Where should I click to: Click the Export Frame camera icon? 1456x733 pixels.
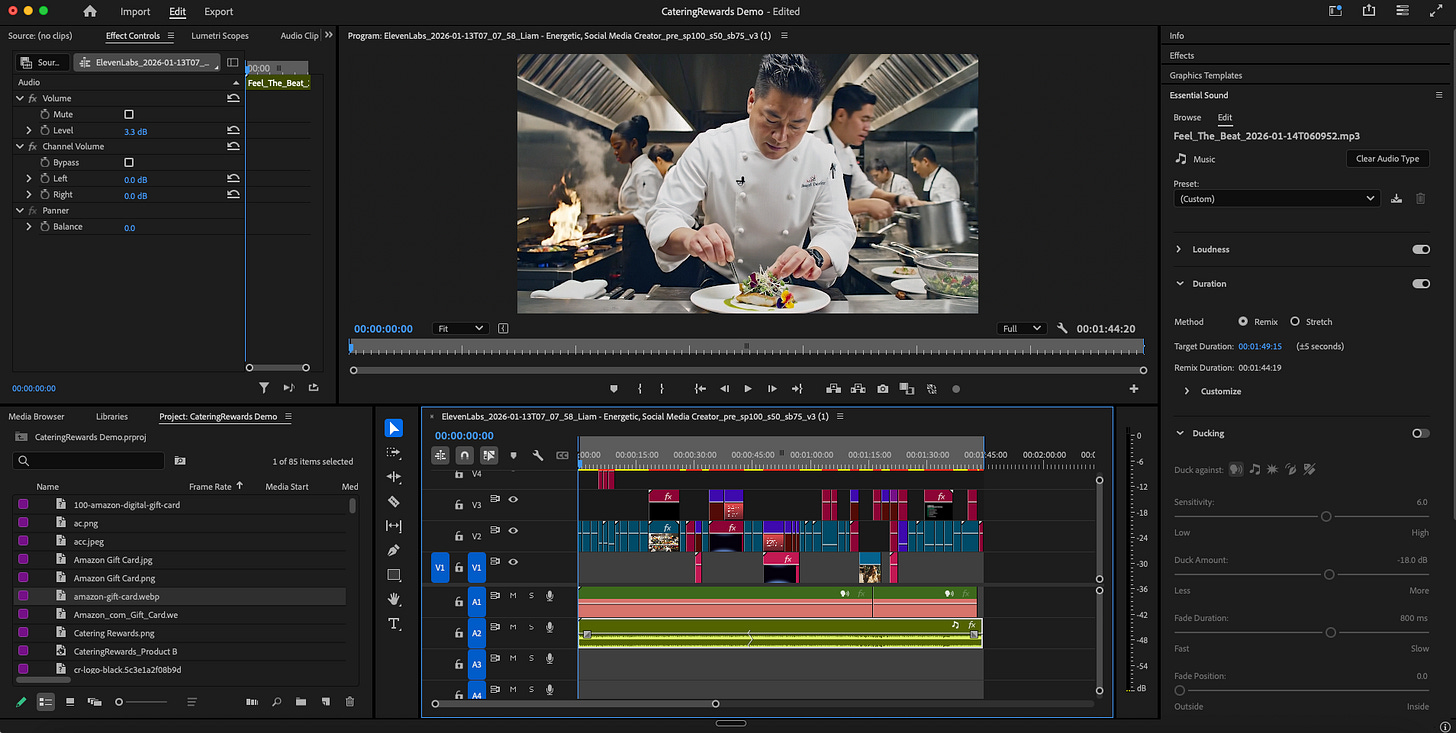883,389
